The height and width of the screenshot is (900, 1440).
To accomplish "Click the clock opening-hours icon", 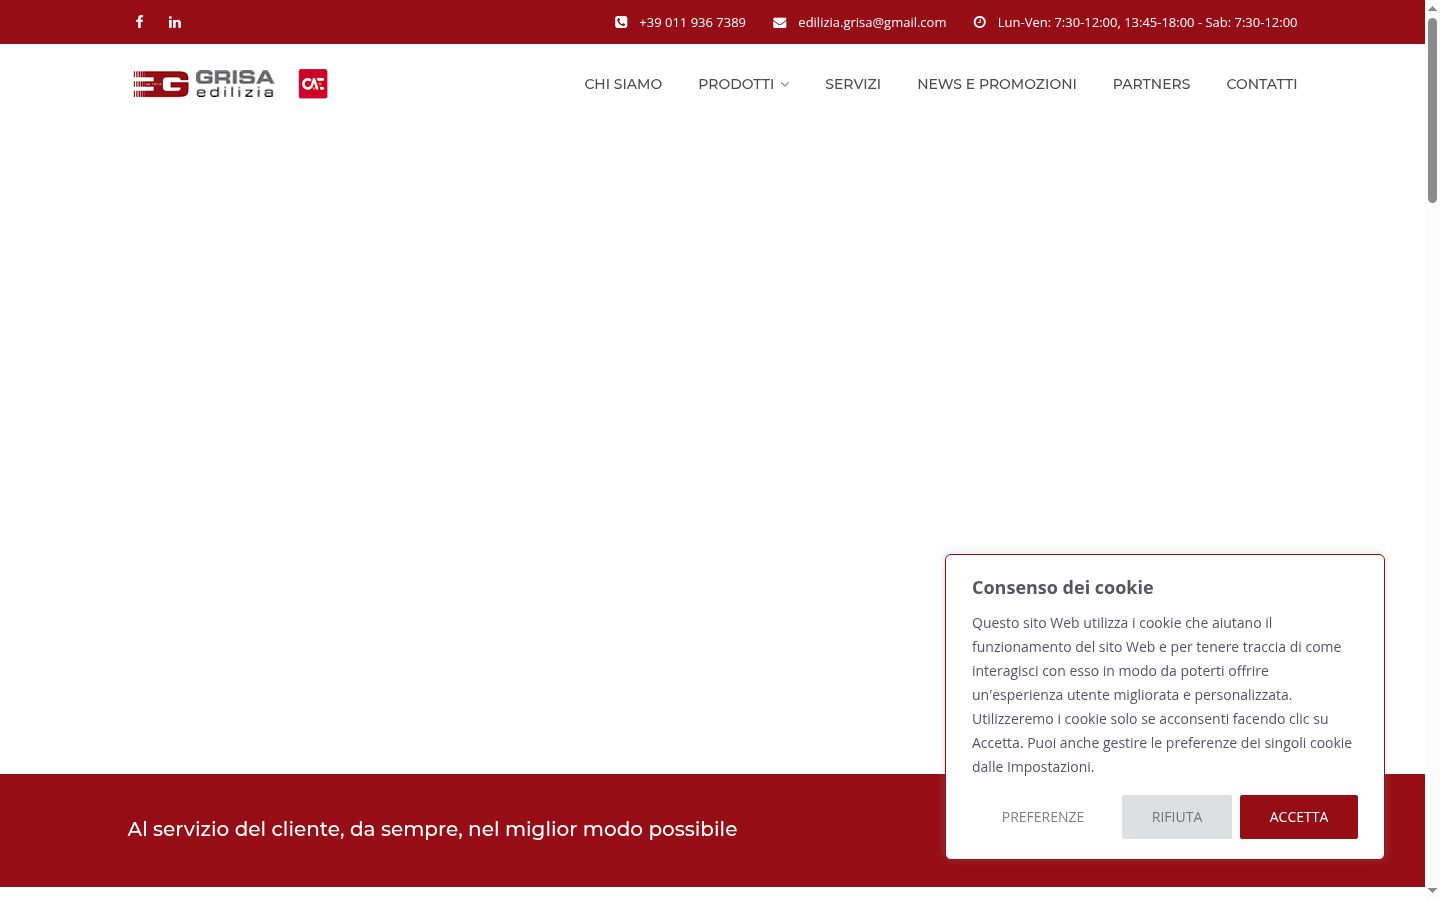I will point(980,22).
